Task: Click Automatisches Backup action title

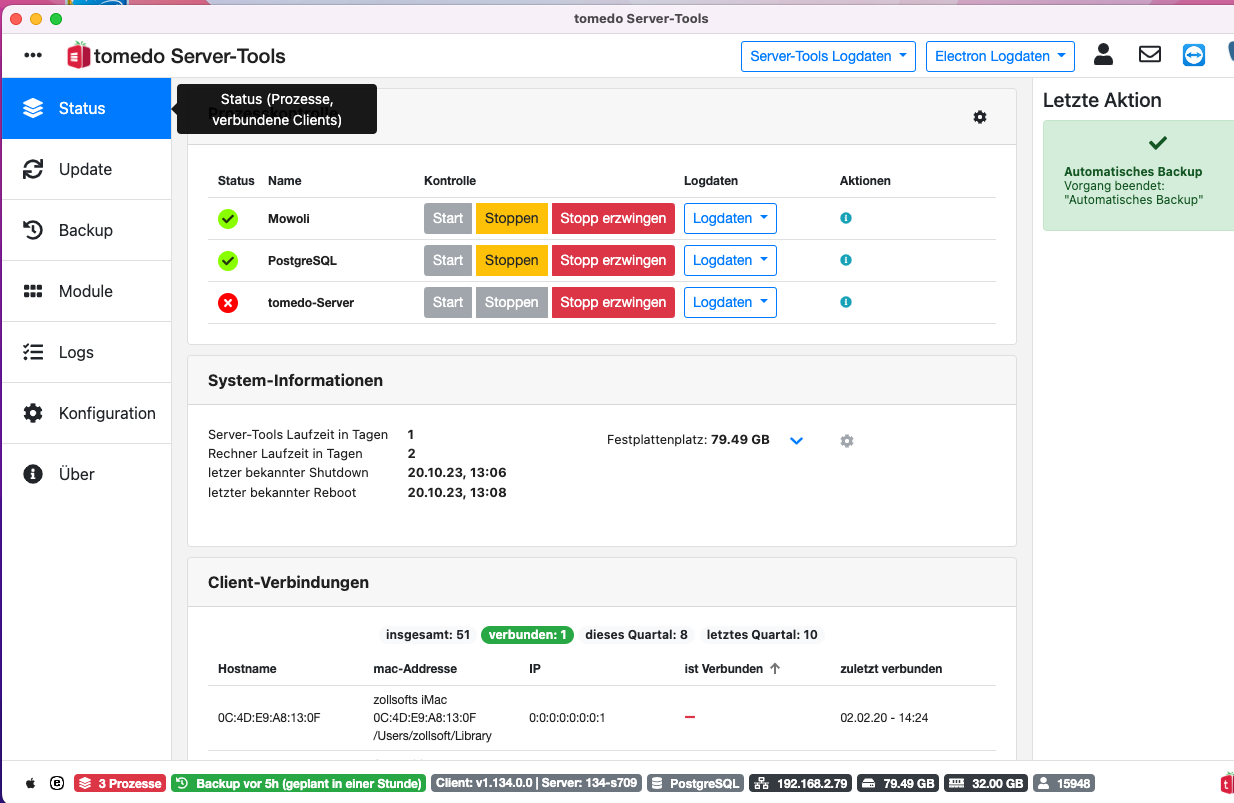Action: (1133, 172)
